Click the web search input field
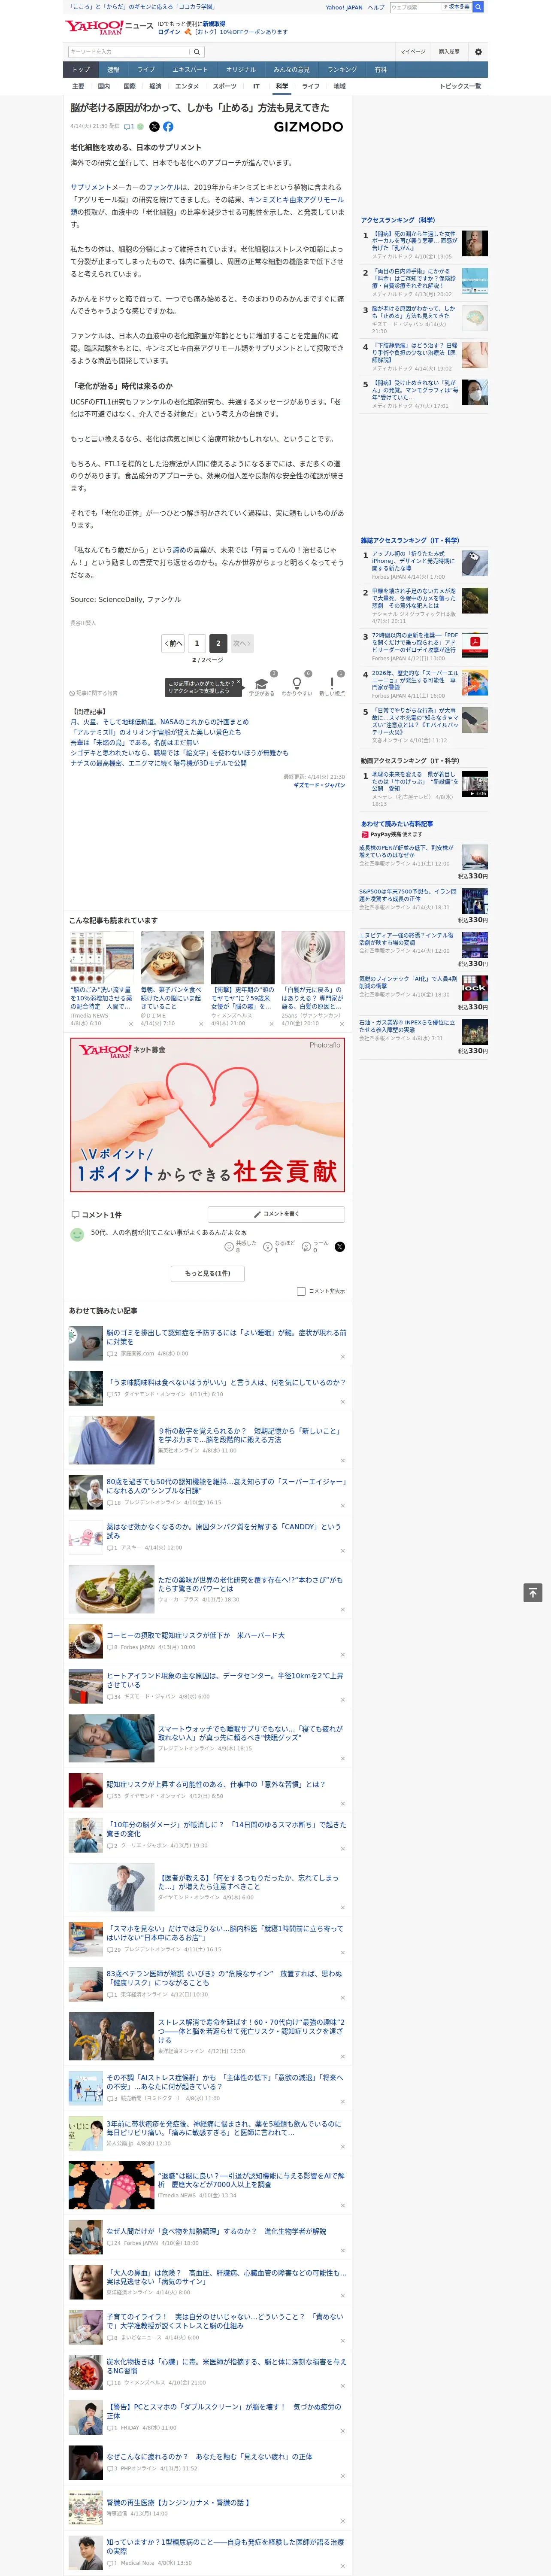This screenshot has height=2576, width=551. tap(416, 7)
